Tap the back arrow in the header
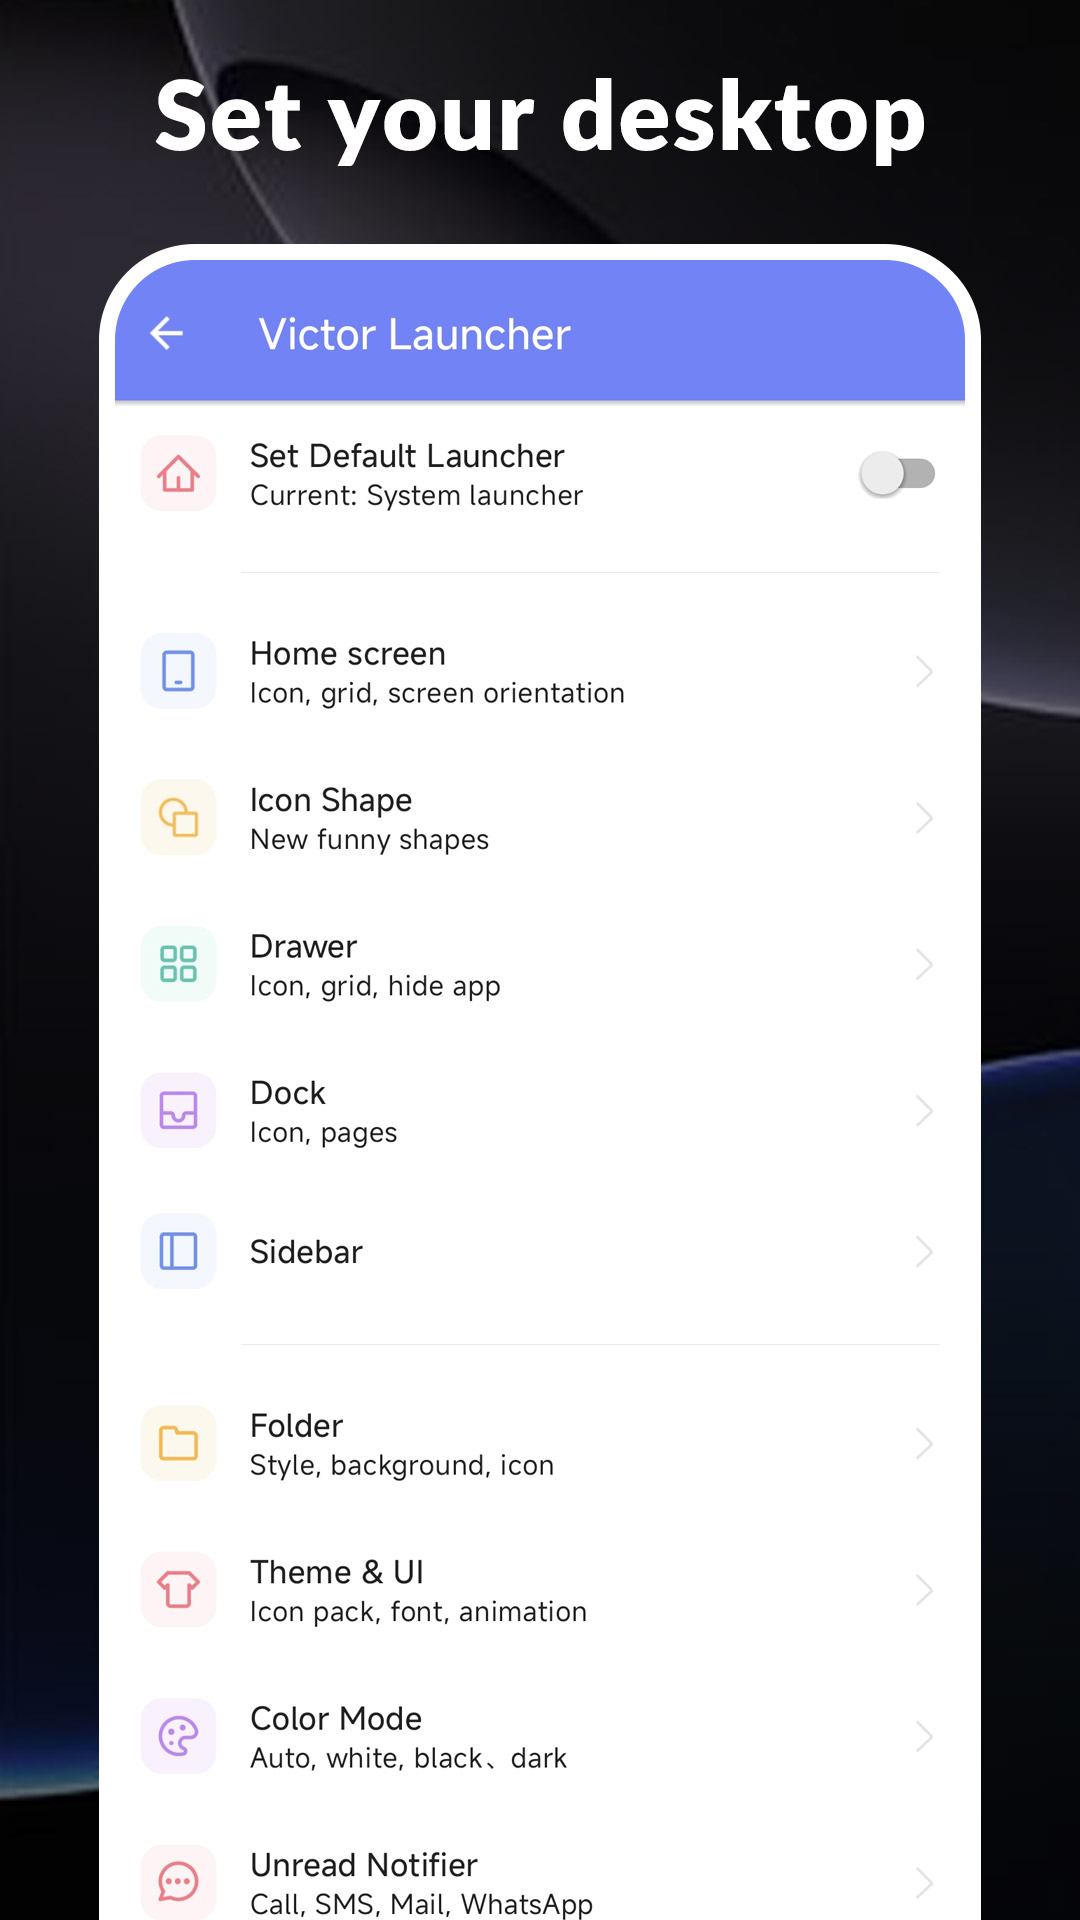The image size is (1080, 1920). [x=167, y=333]
